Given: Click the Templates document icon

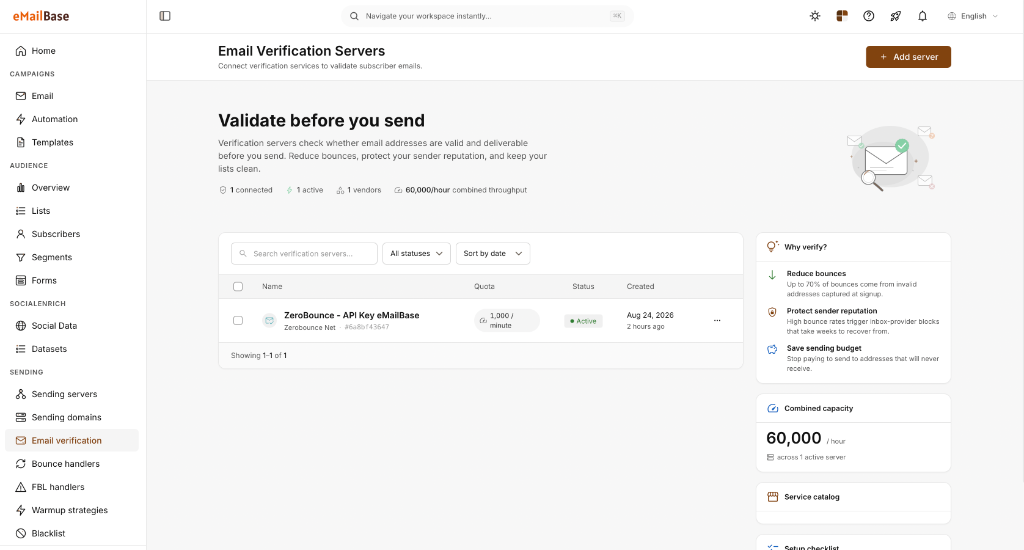Looking at the screenshot, I should 21,142.
